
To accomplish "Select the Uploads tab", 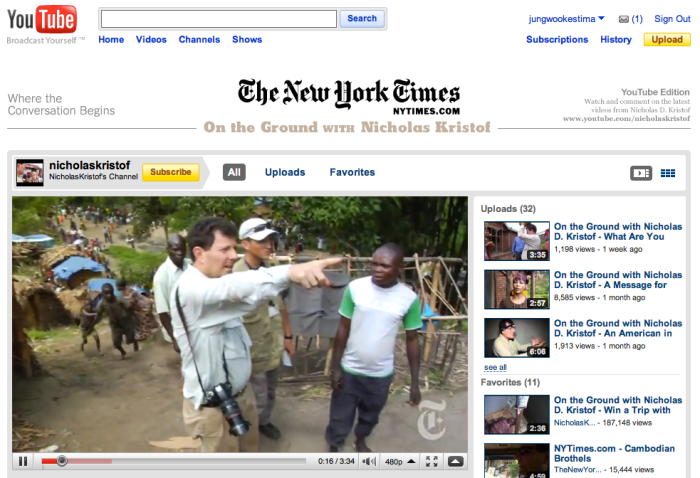I will click(x=285, y=172).
